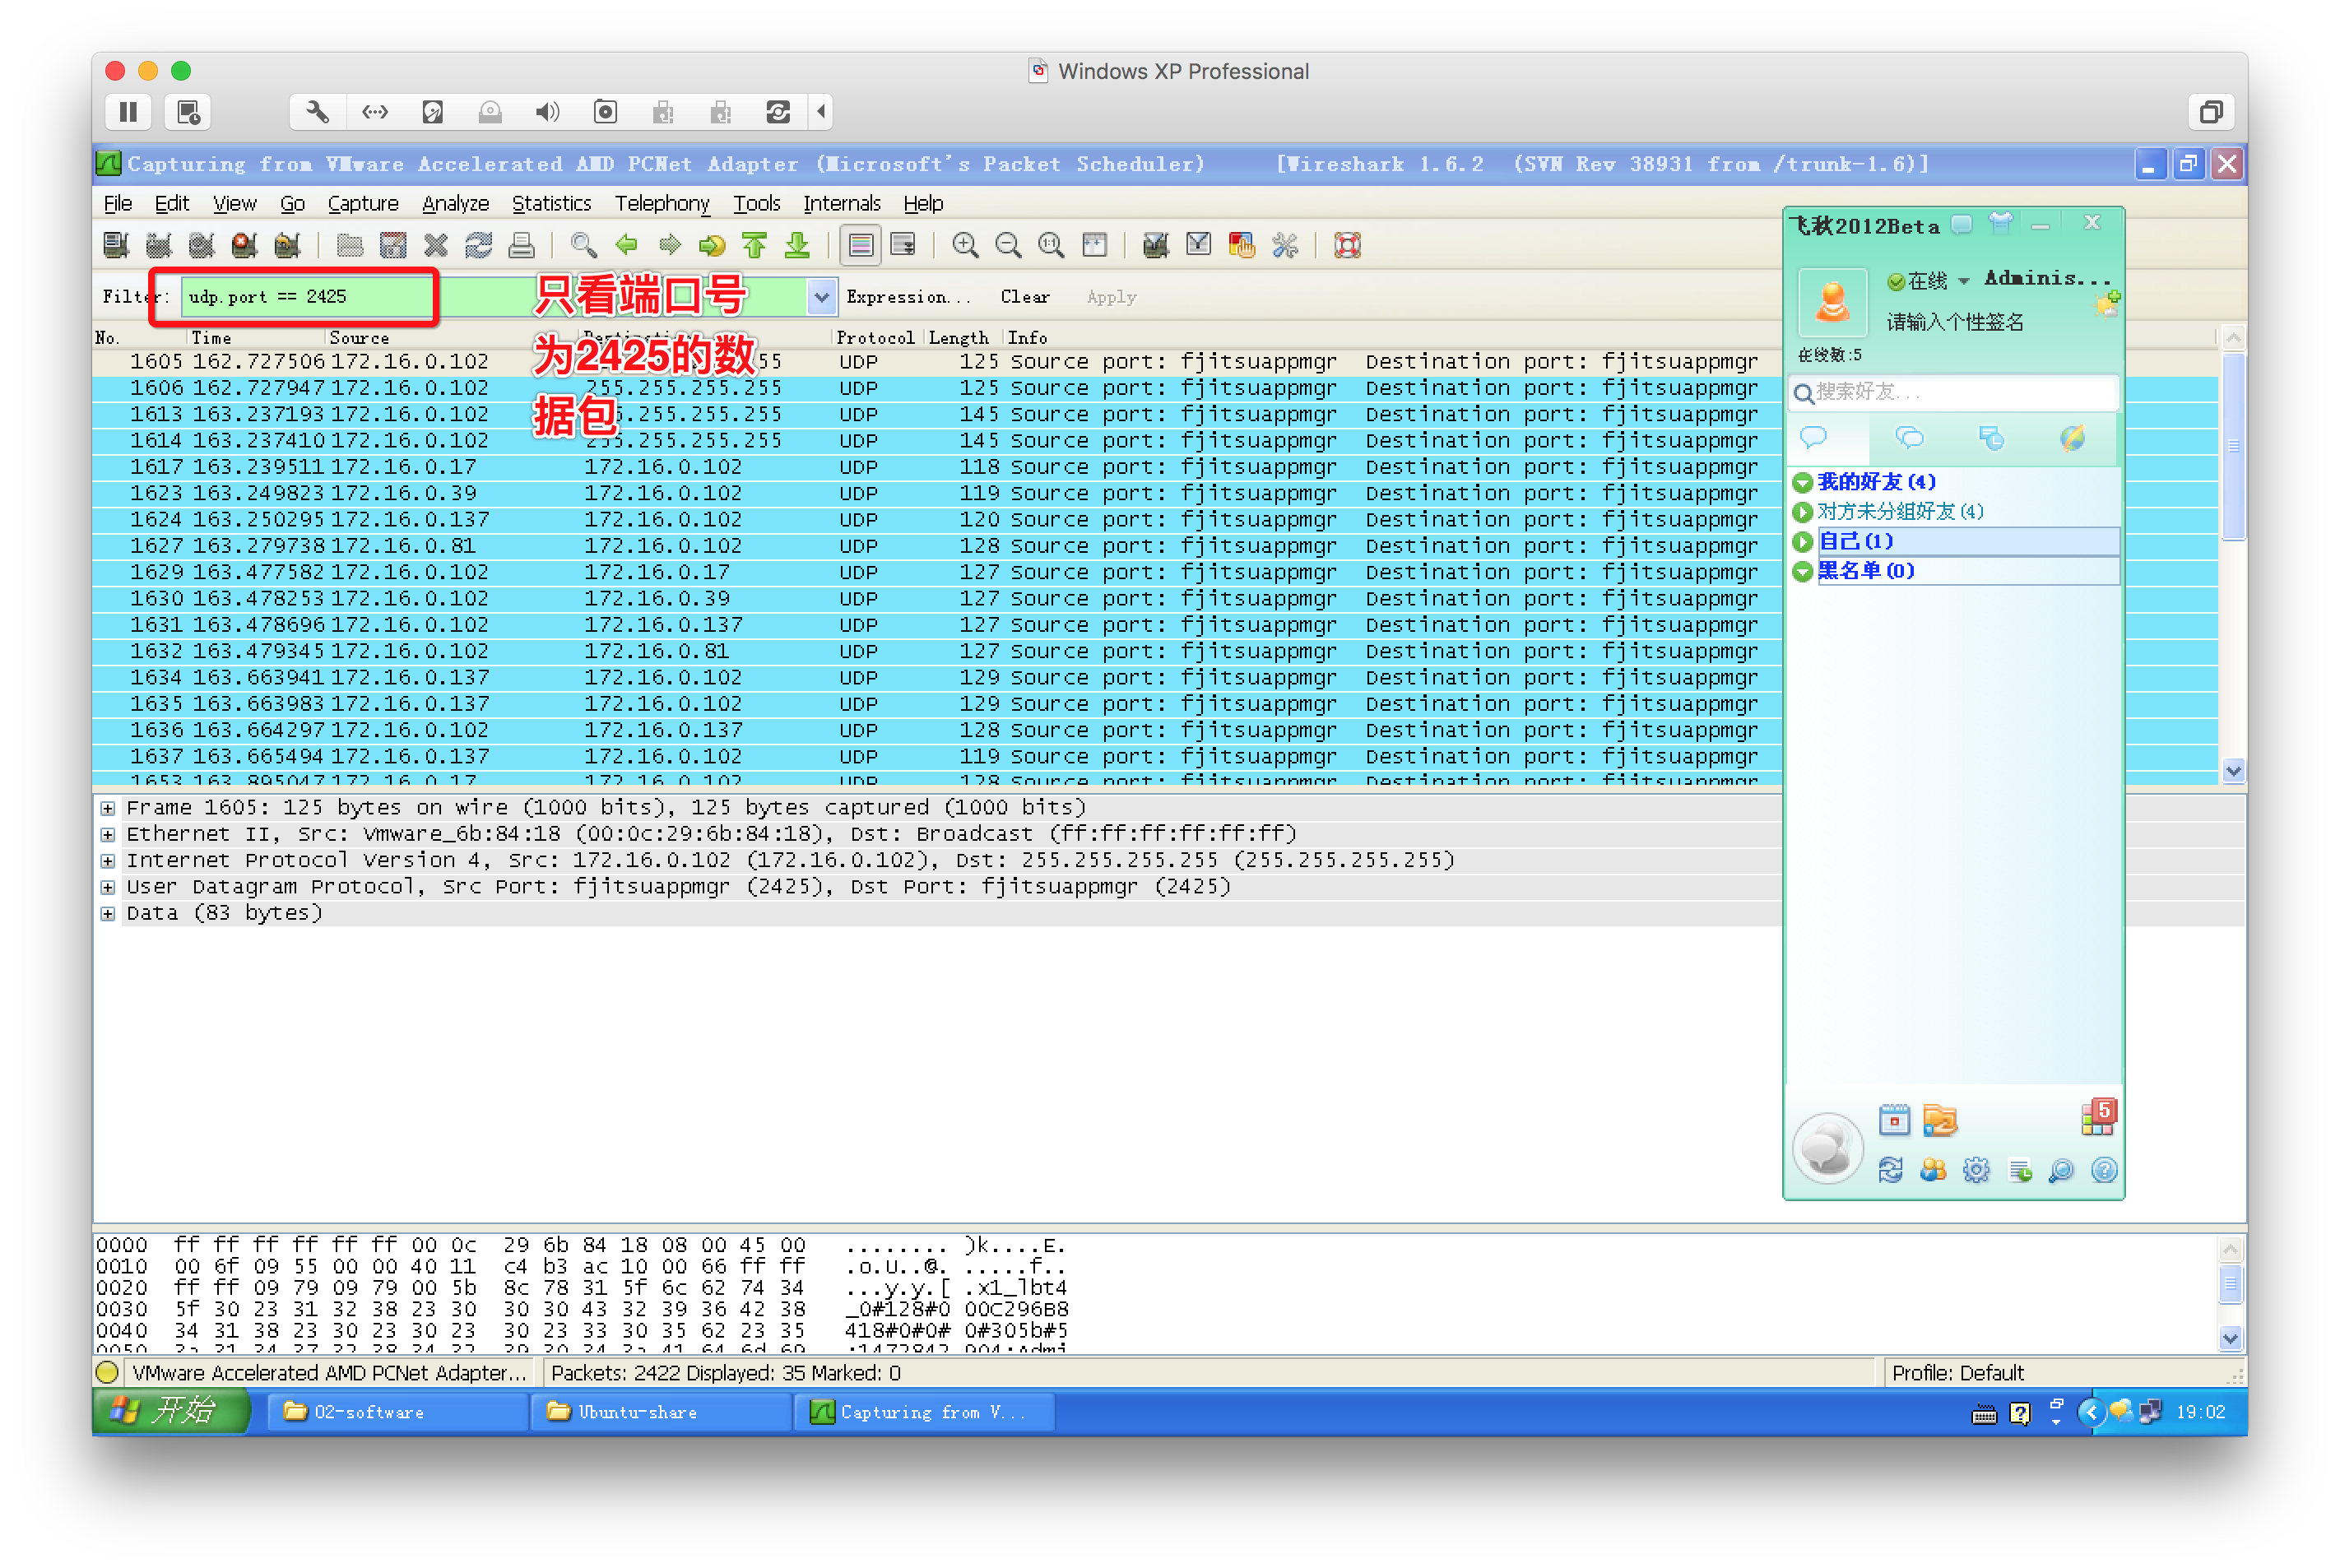Open the Analyze menu
Screen dimensions: 2340x1568
pos(455,203)
